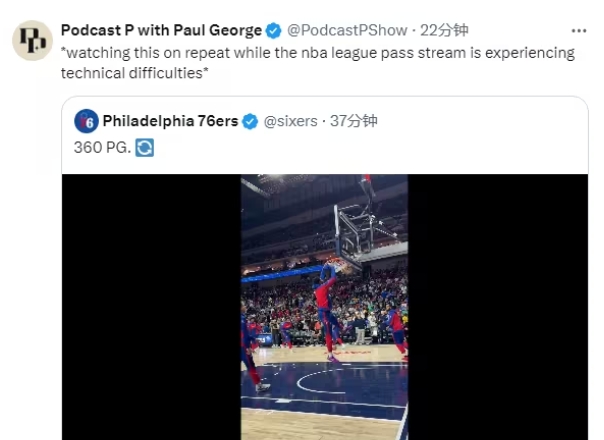
Task: Open Podcast P profile avatar
Action: pyautogui.click(x=30, y=41)
